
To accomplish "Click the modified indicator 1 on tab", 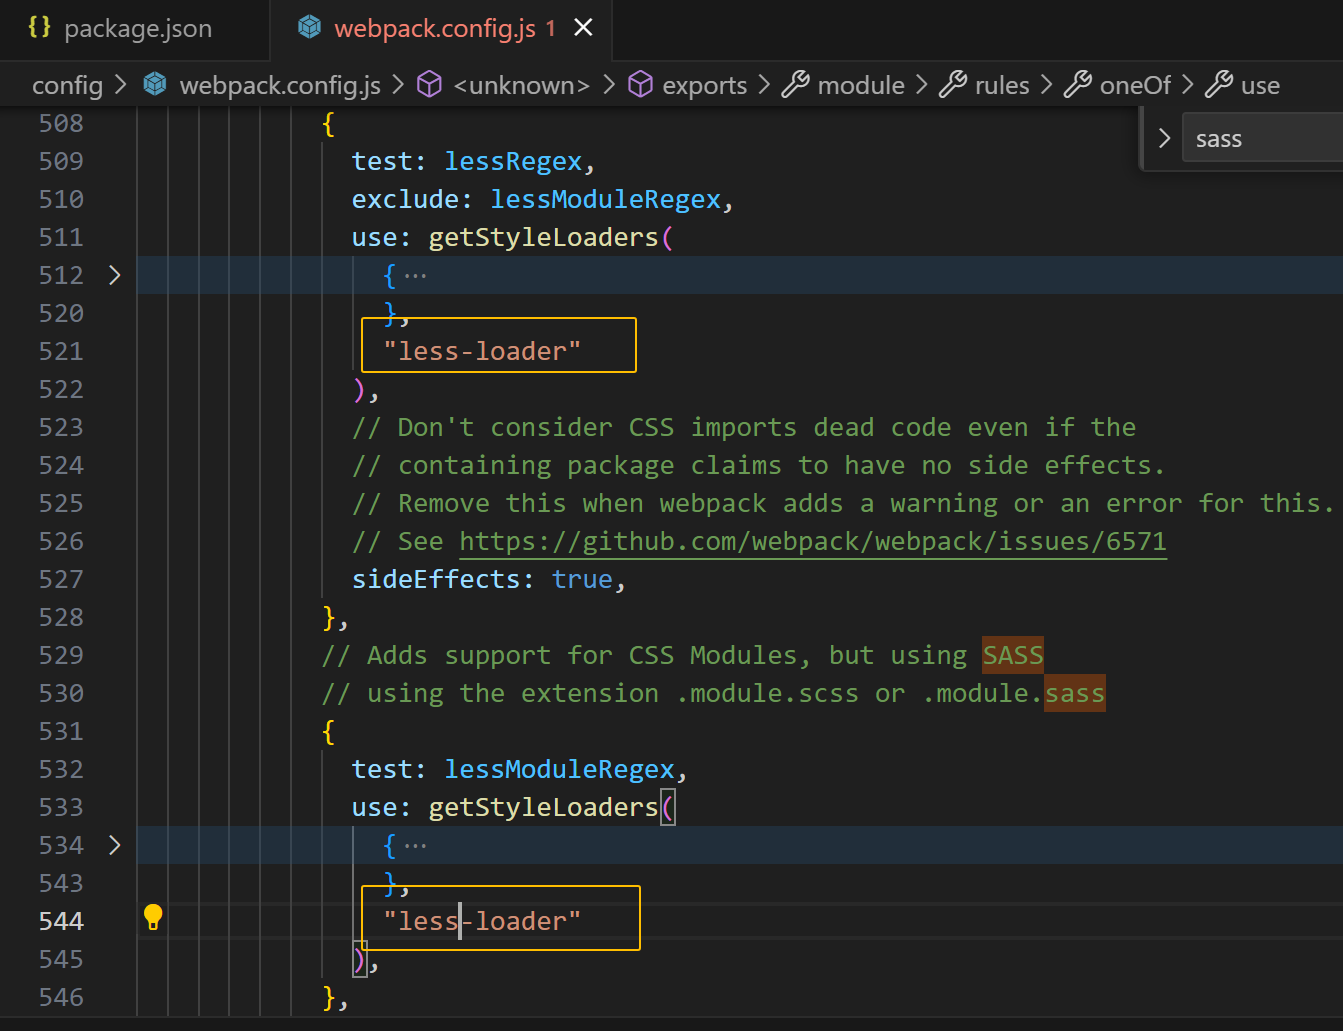I will pyautogui.click(x=550, y=29).
